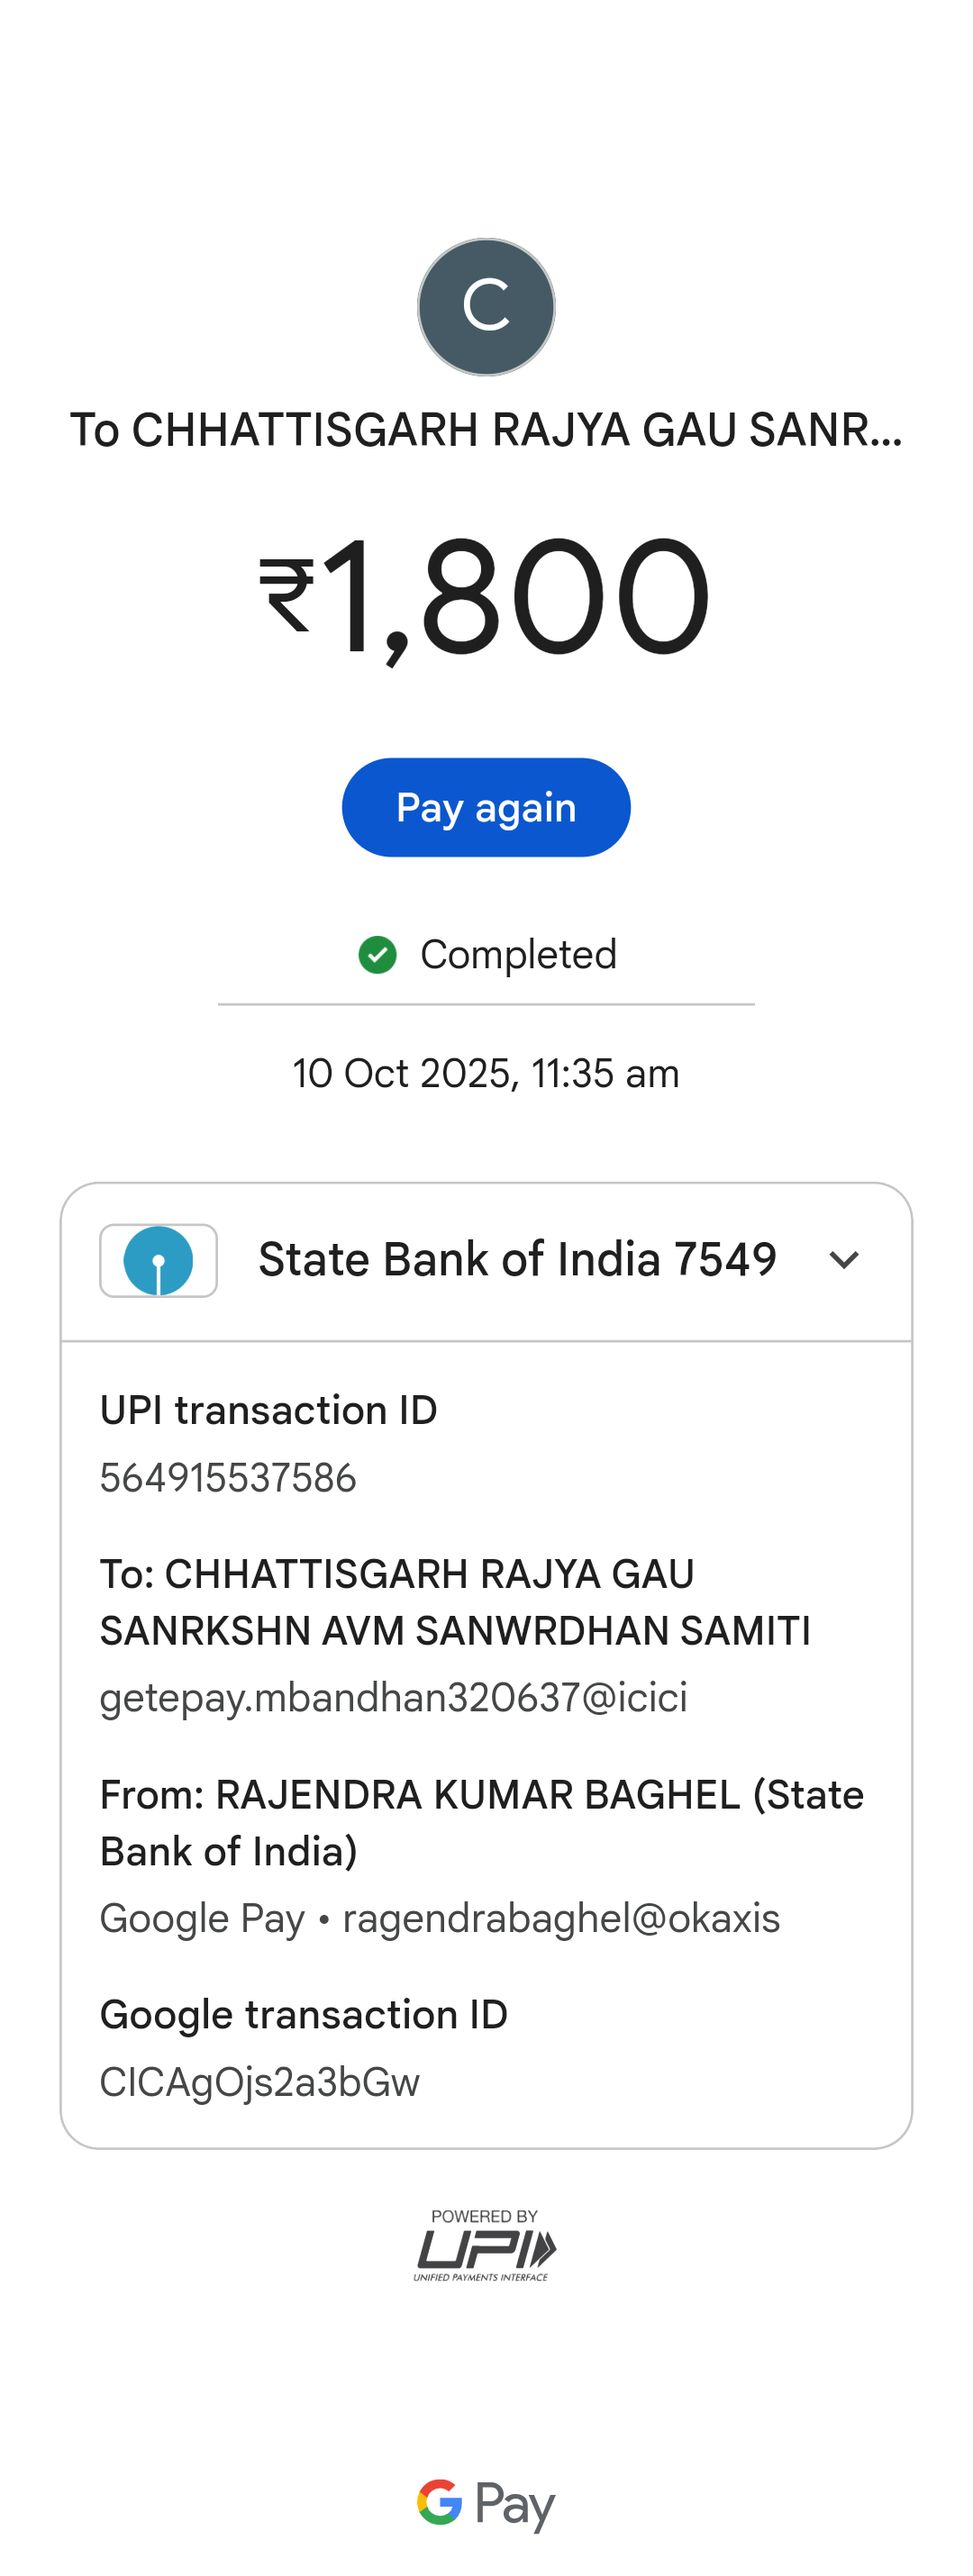The image size is (973, 2576).
Task: Tap the Completed status text
Action: point(518,955)
